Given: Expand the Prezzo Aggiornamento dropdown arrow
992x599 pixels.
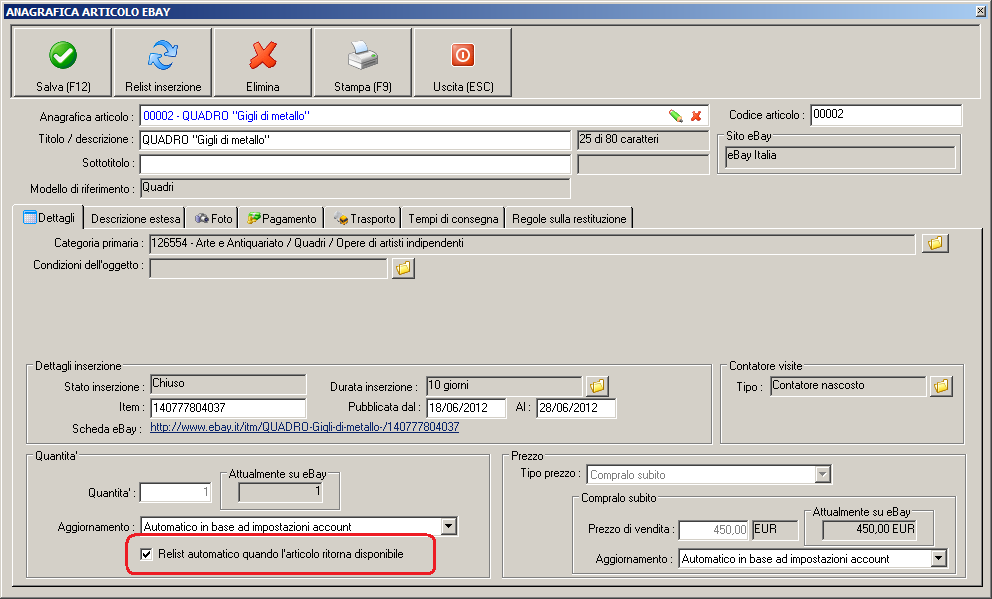Looking at the screenshot, I should 938,559.
